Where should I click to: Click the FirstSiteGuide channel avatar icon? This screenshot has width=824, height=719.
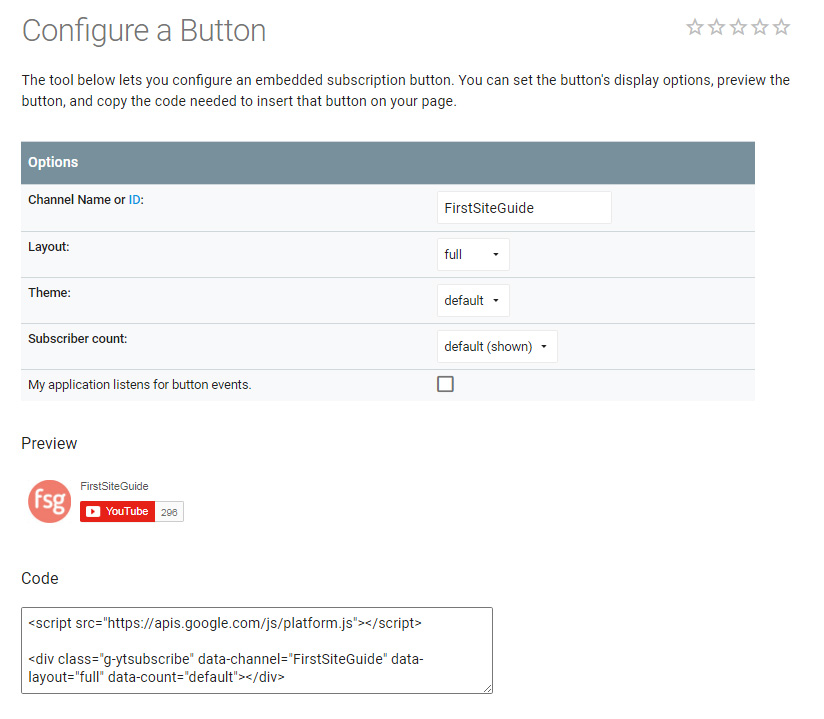(49, 501)
